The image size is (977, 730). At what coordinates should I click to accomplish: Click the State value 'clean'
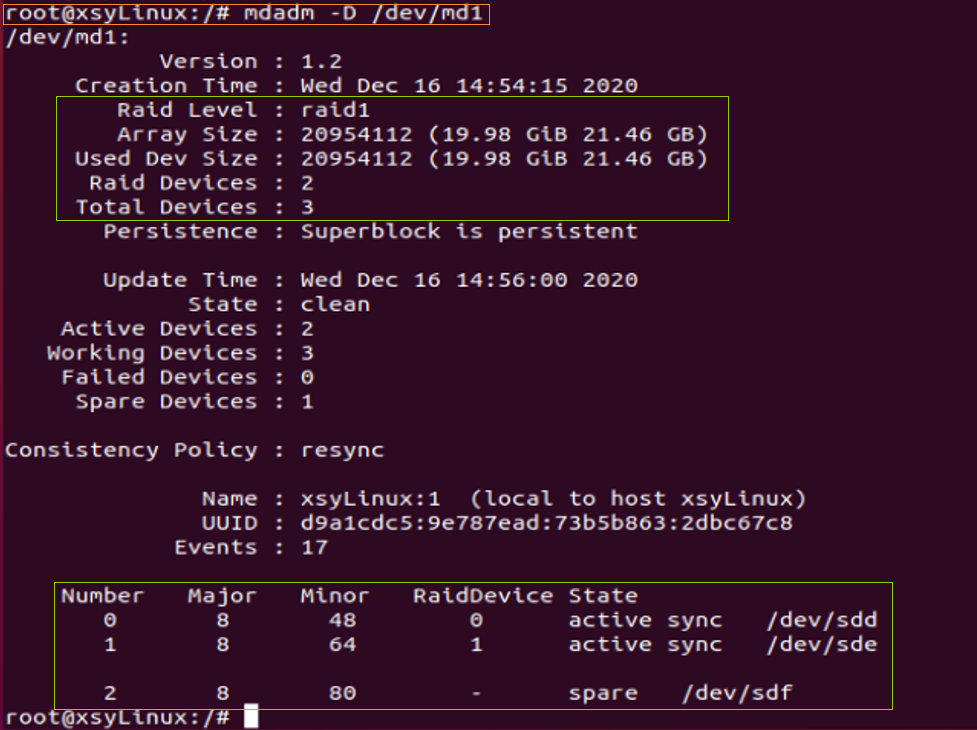click(335, 305)
